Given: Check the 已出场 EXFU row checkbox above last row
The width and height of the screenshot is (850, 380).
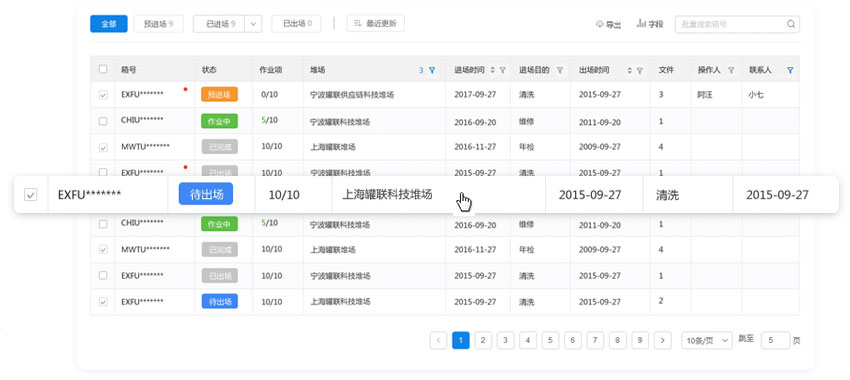Looking at the screenshot, I should pyautogui.click(x=103, y=275).
